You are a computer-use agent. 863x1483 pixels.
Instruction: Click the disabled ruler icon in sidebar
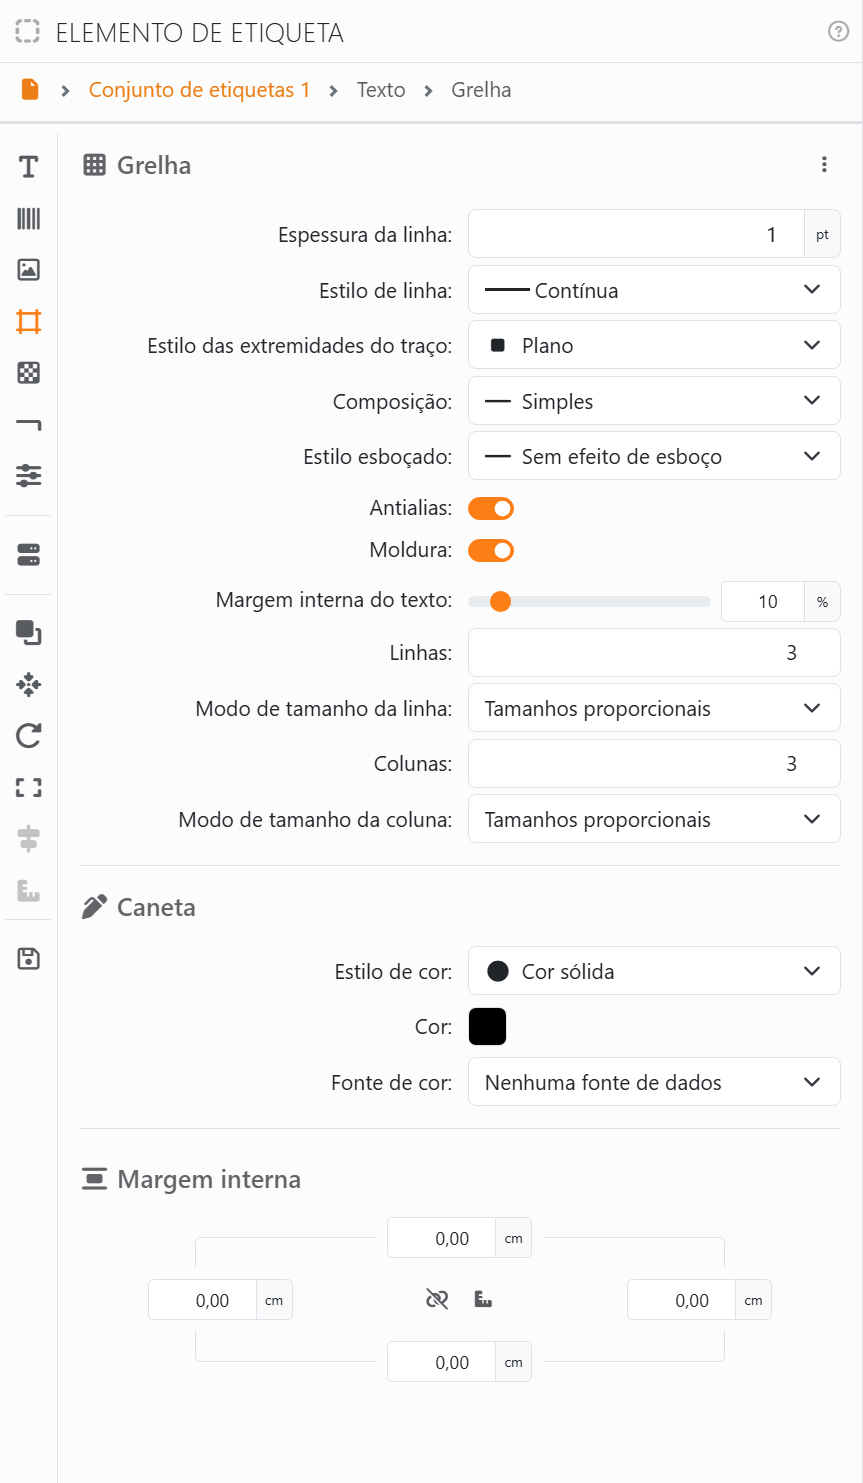click(28, 891)
